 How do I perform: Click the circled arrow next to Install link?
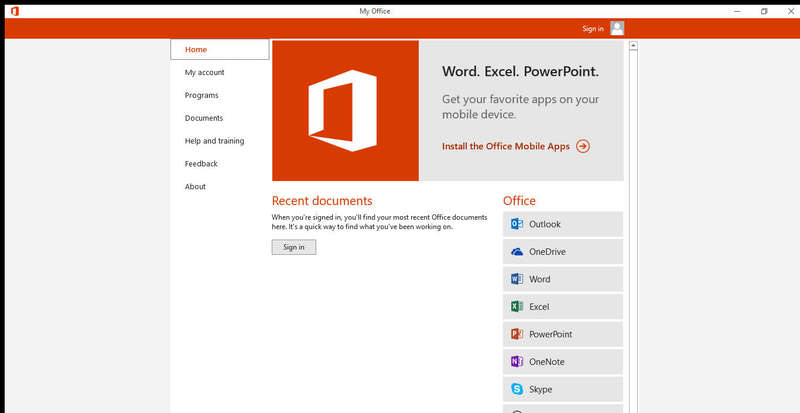coord(583,147)
